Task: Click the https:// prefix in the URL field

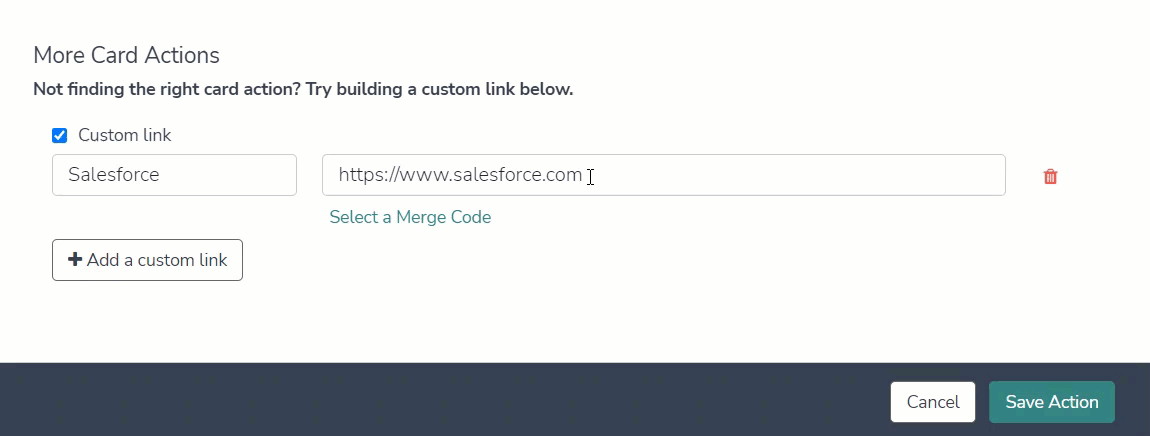Action: click(x=367, y=175)
